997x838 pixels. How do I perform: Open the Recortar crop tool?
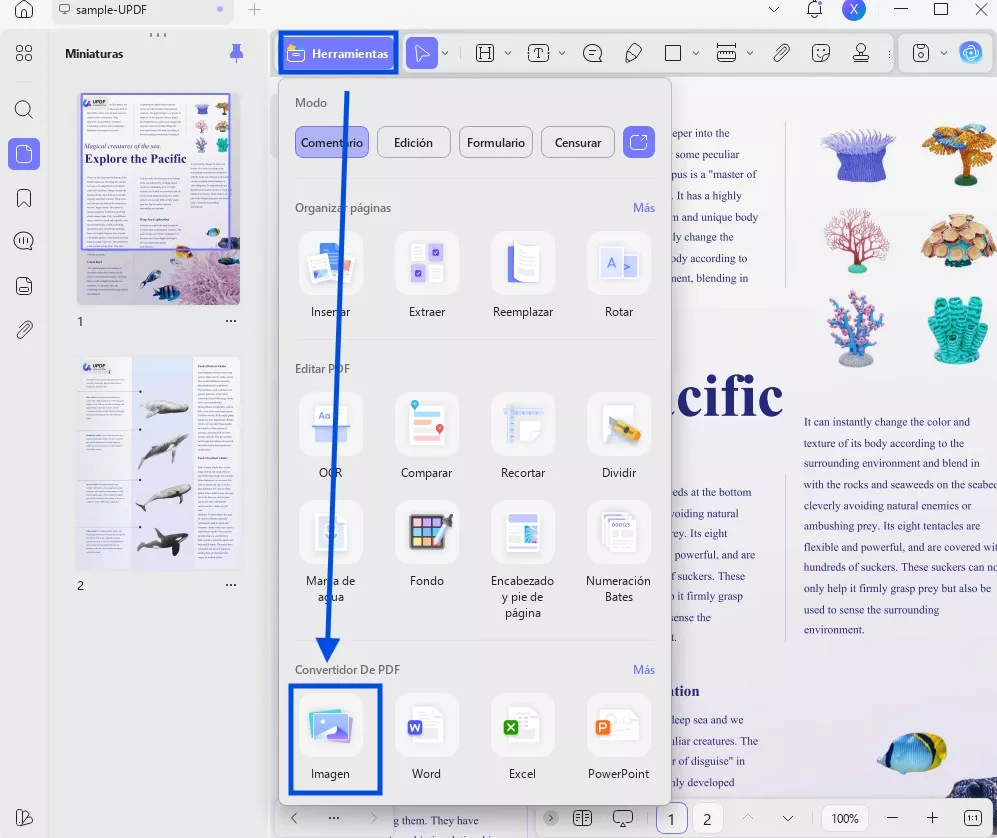[x=523, y=436]
